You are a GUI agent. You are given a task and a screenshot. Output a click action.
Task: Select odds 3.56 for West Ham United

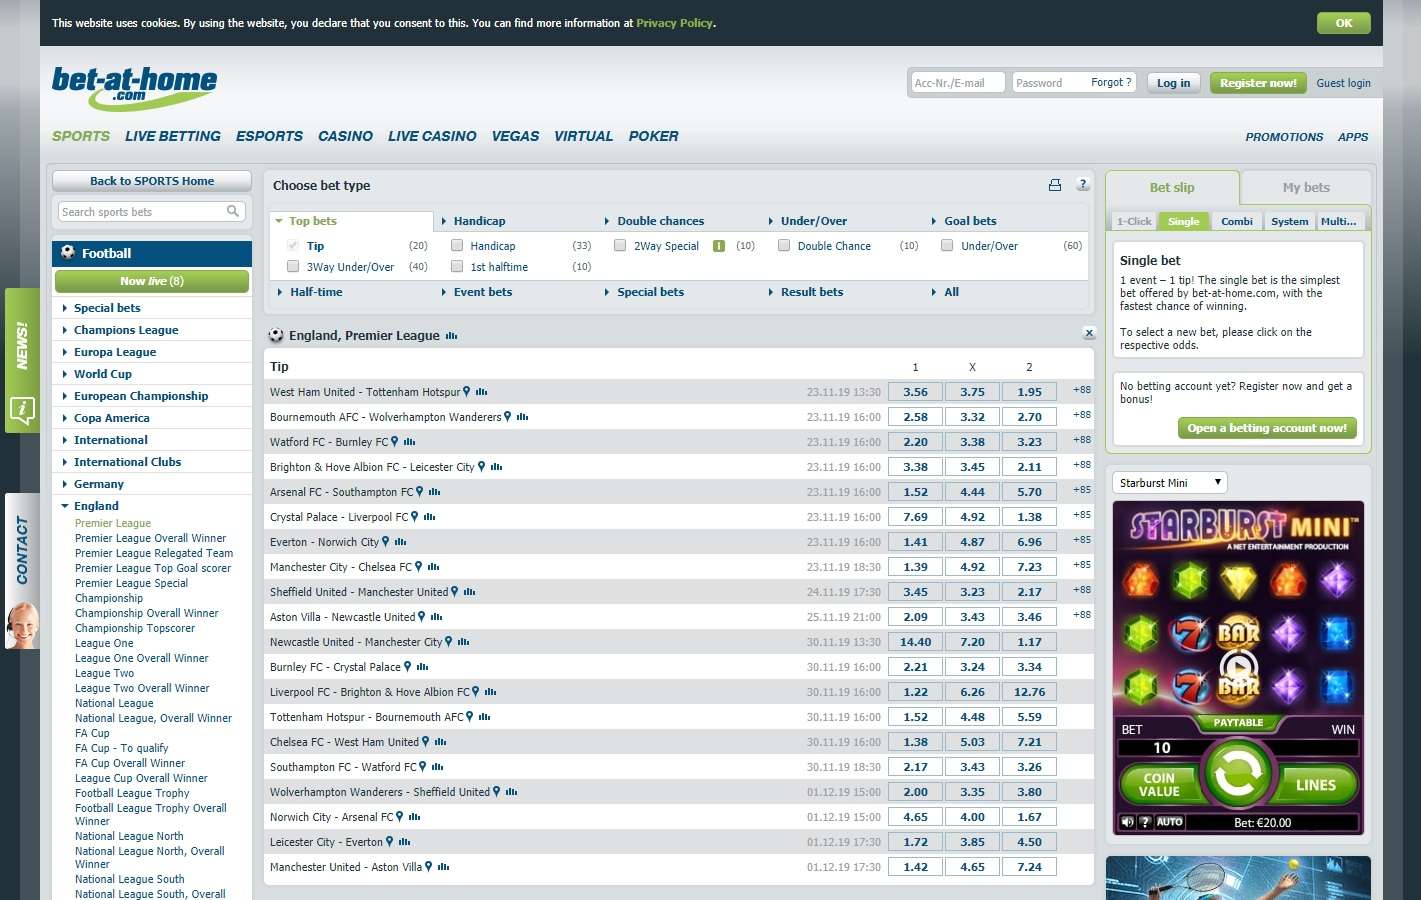point(915,392)
